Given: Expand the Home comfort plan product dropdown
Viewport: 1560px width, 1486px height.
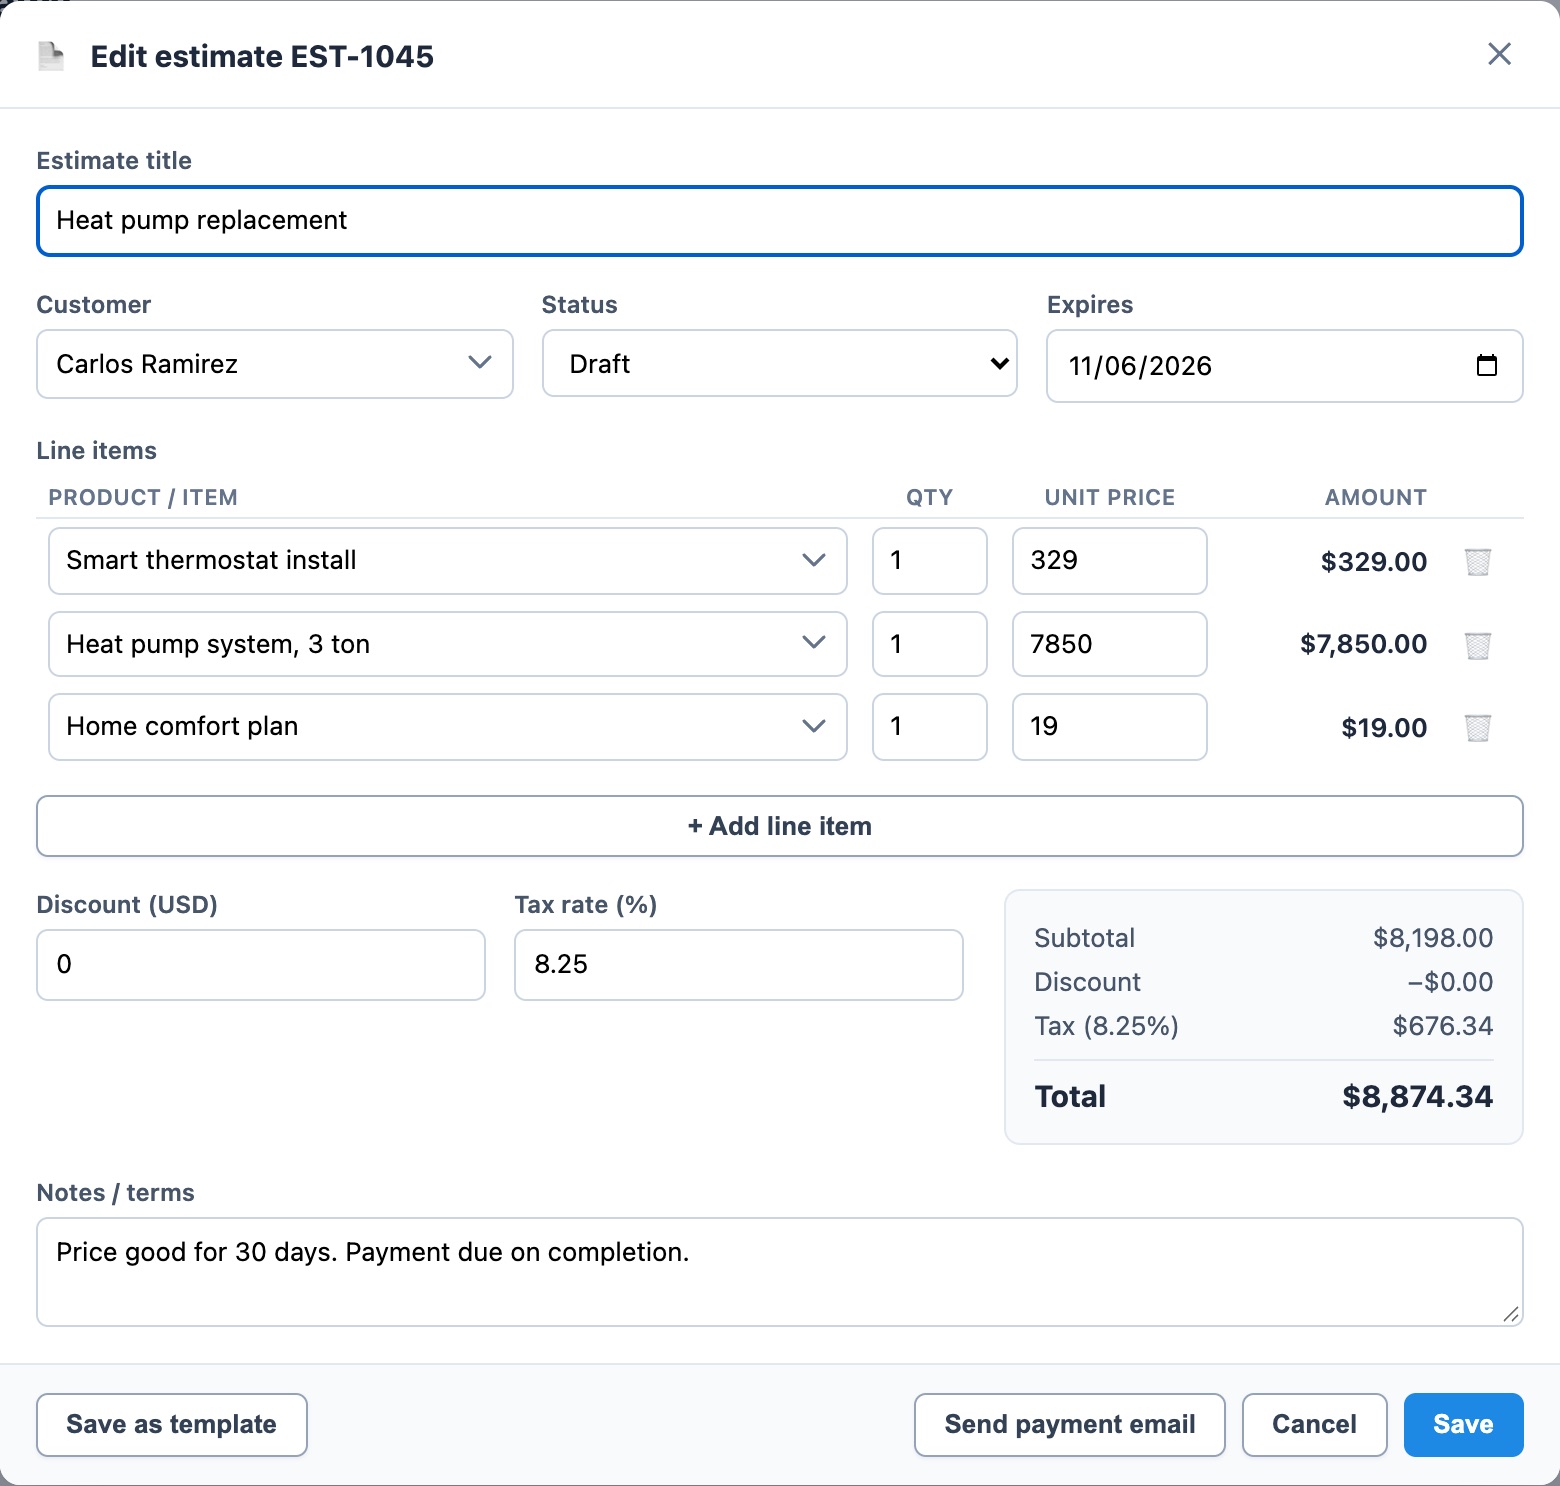Looking at the screenshot, I should [x=448, y=727].
